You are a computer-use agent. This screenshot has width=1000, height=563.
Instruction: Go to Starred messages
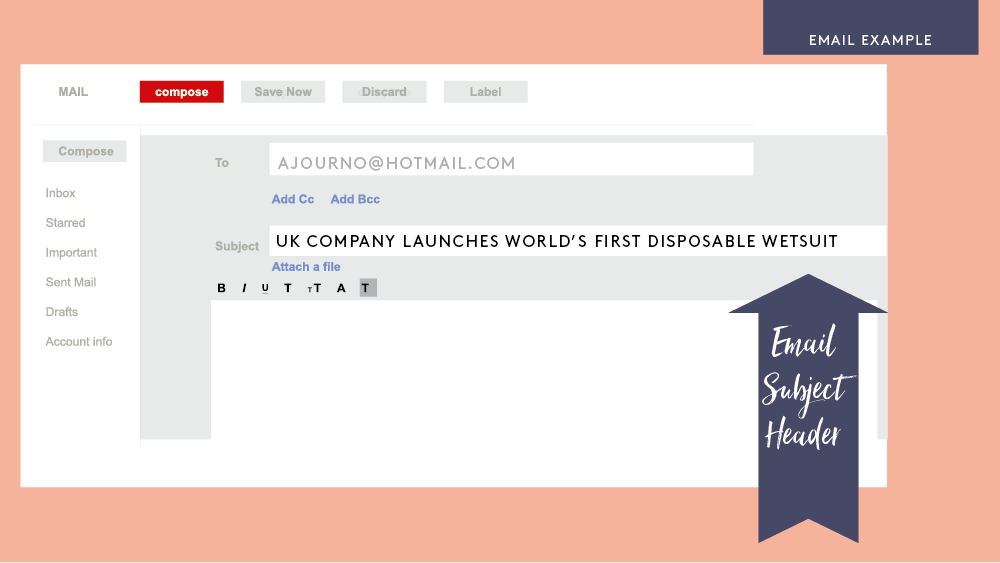click(65, 223)
